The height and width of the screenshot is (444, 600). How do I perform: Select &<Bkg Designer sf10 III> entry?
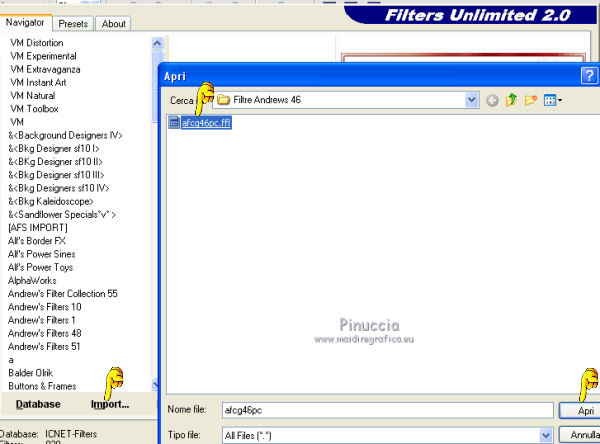pyautogui.click(x=56, y=175)
